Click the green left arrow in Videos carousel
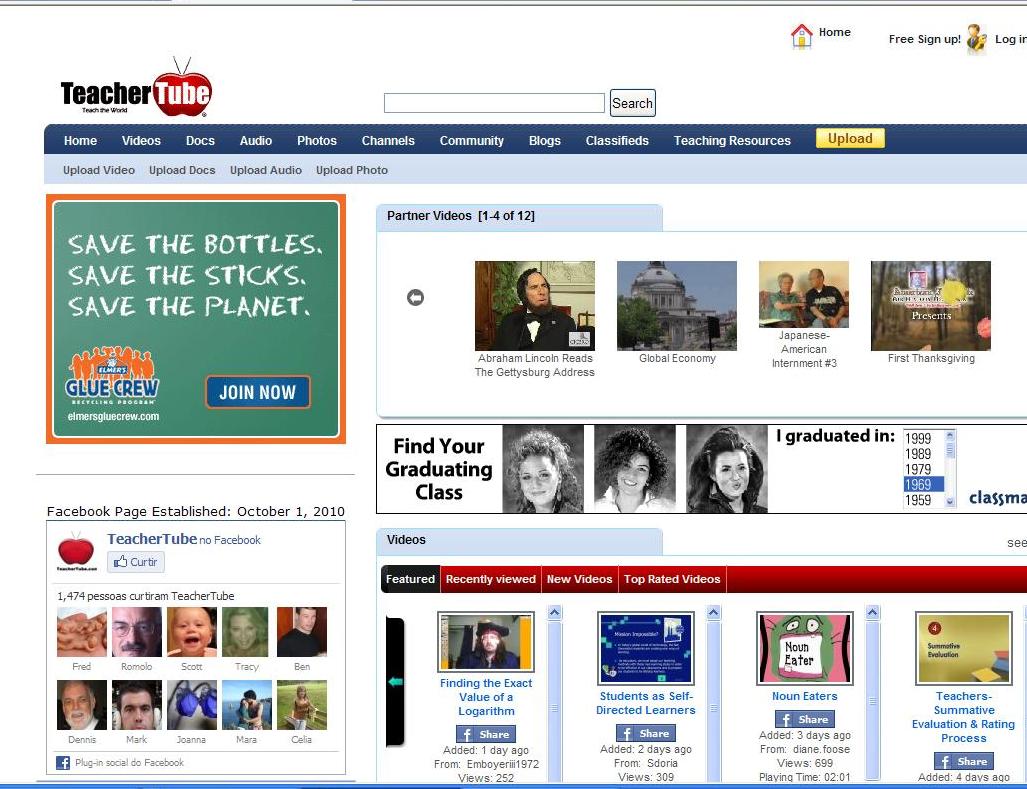1027x789 pixels. pyautogui.click(x=395, y=682)
